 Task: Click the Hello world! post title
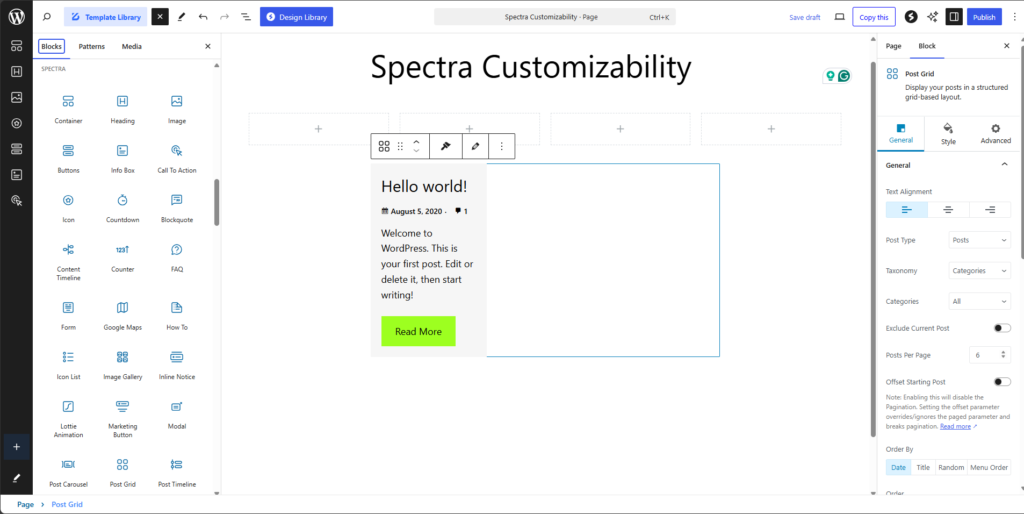point(424,186)
